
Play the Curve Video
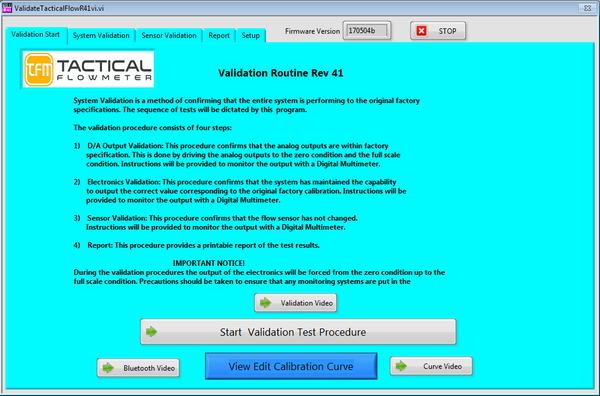(431, 366)
